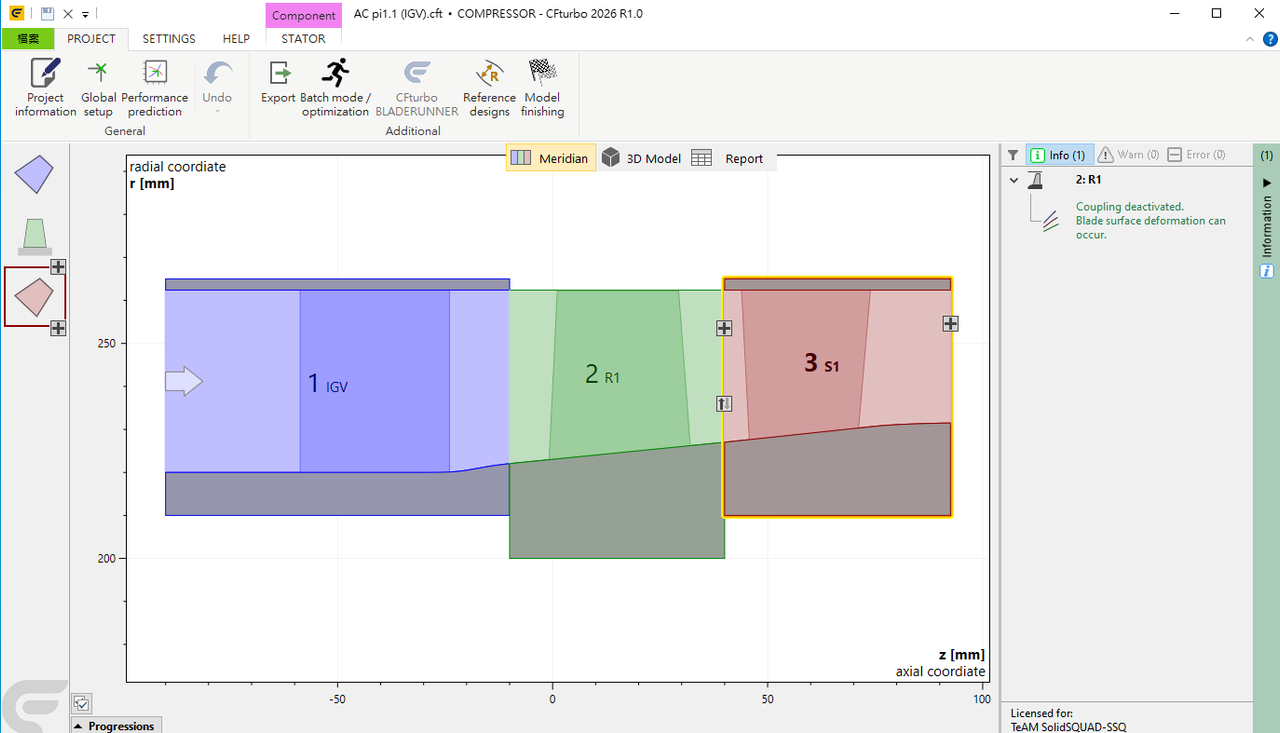The height and width of the screenshot is (733, 1280).
Task: Switch to the SETTINGS ribbon tab
Action: tap(169, 39)
